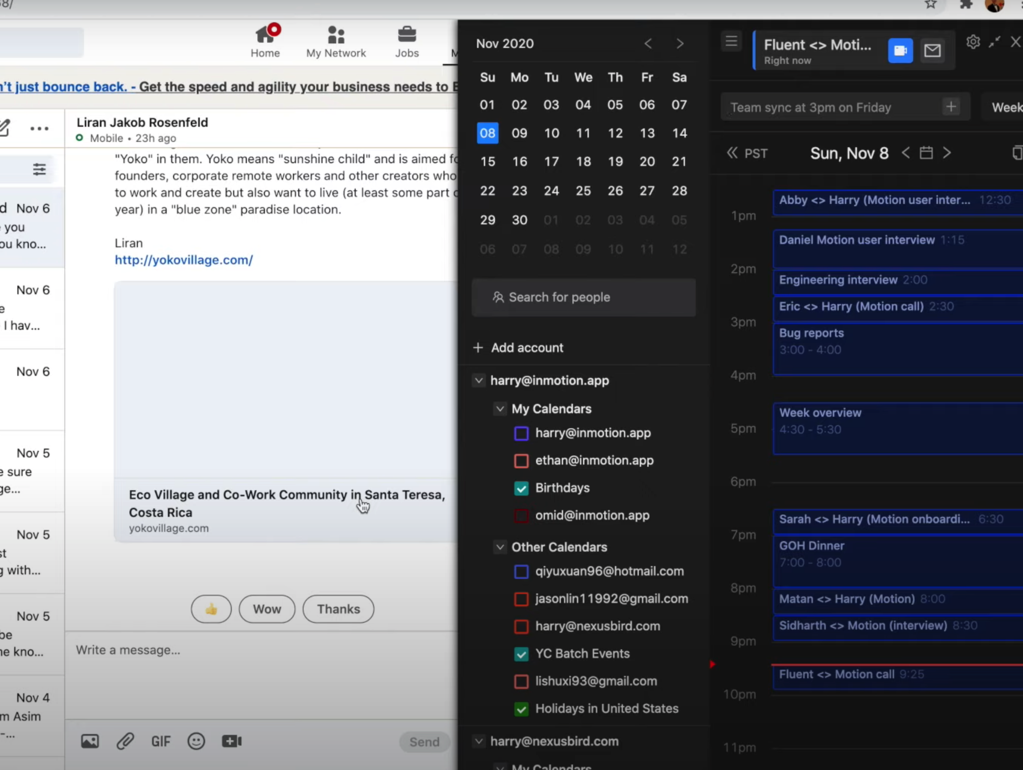Open the GOH Dinner event
Viewport: 1023px width, 770px height.
[898, 561]
